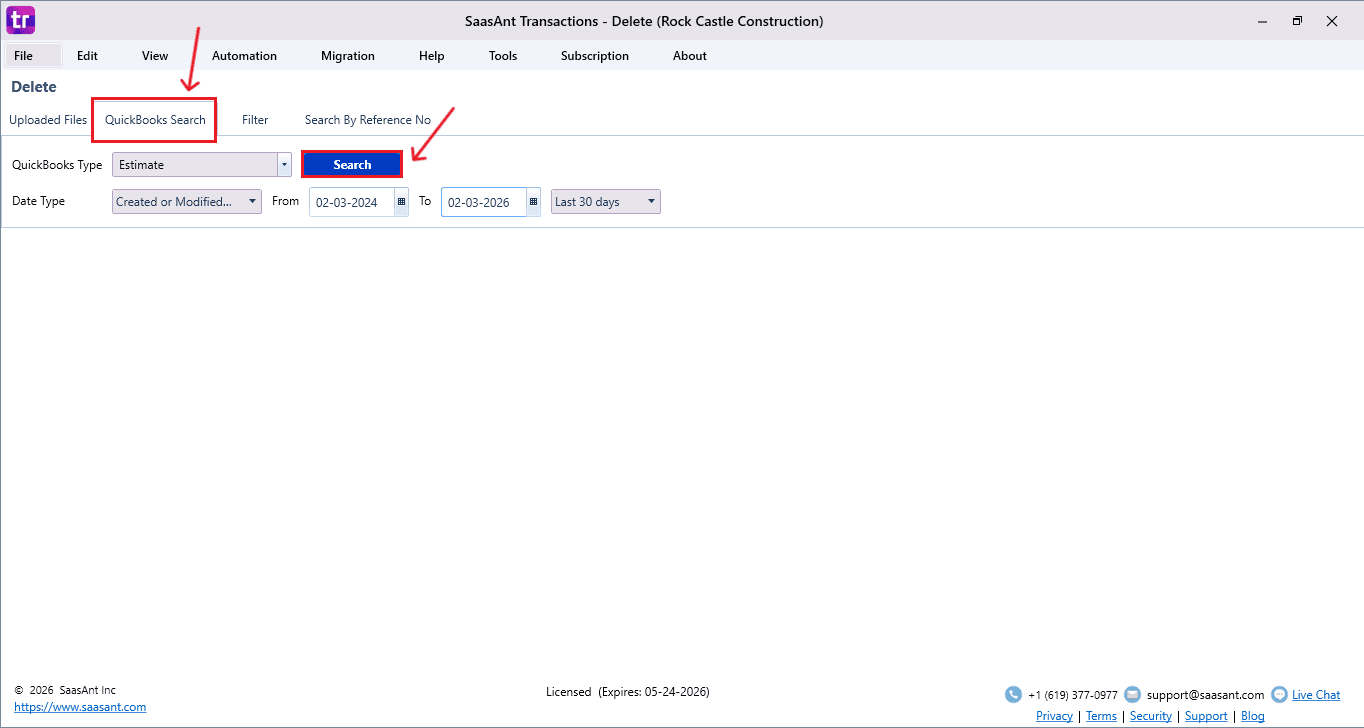Image resolution: width=1364 pixels, height=728 pixels.
Task: Click the SaasAnt Transactions app logo icon
Action: (x=21, y=20)
